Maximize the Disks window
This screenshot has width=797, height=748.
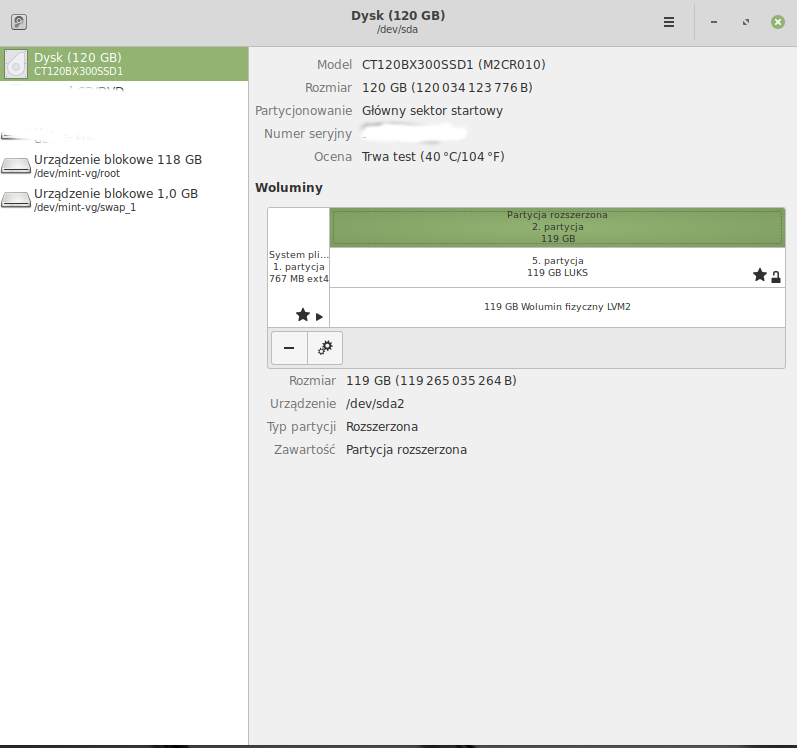745,22
